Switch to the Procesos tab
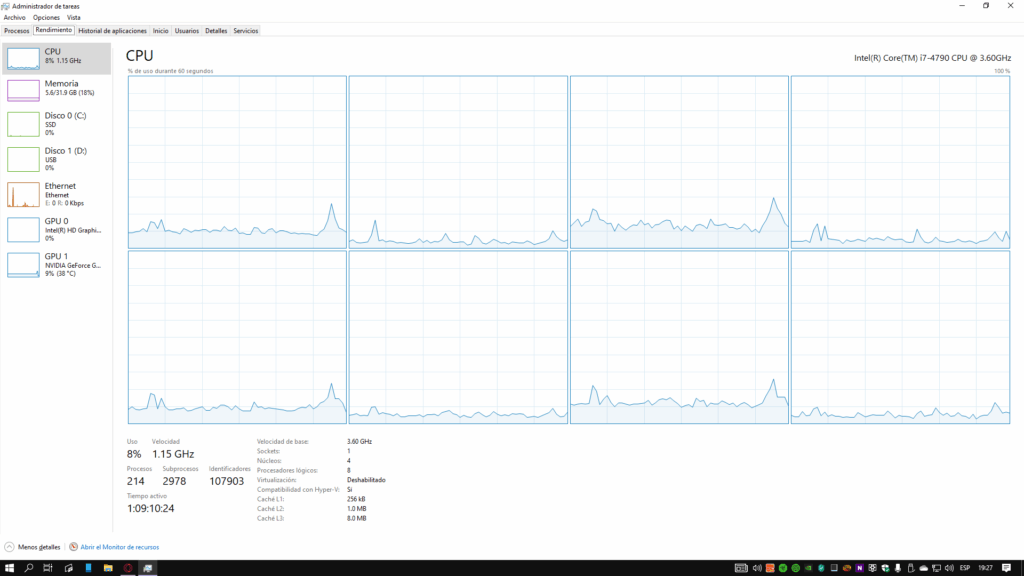Screen dimensions: 1024x576 tap(17, 30)
